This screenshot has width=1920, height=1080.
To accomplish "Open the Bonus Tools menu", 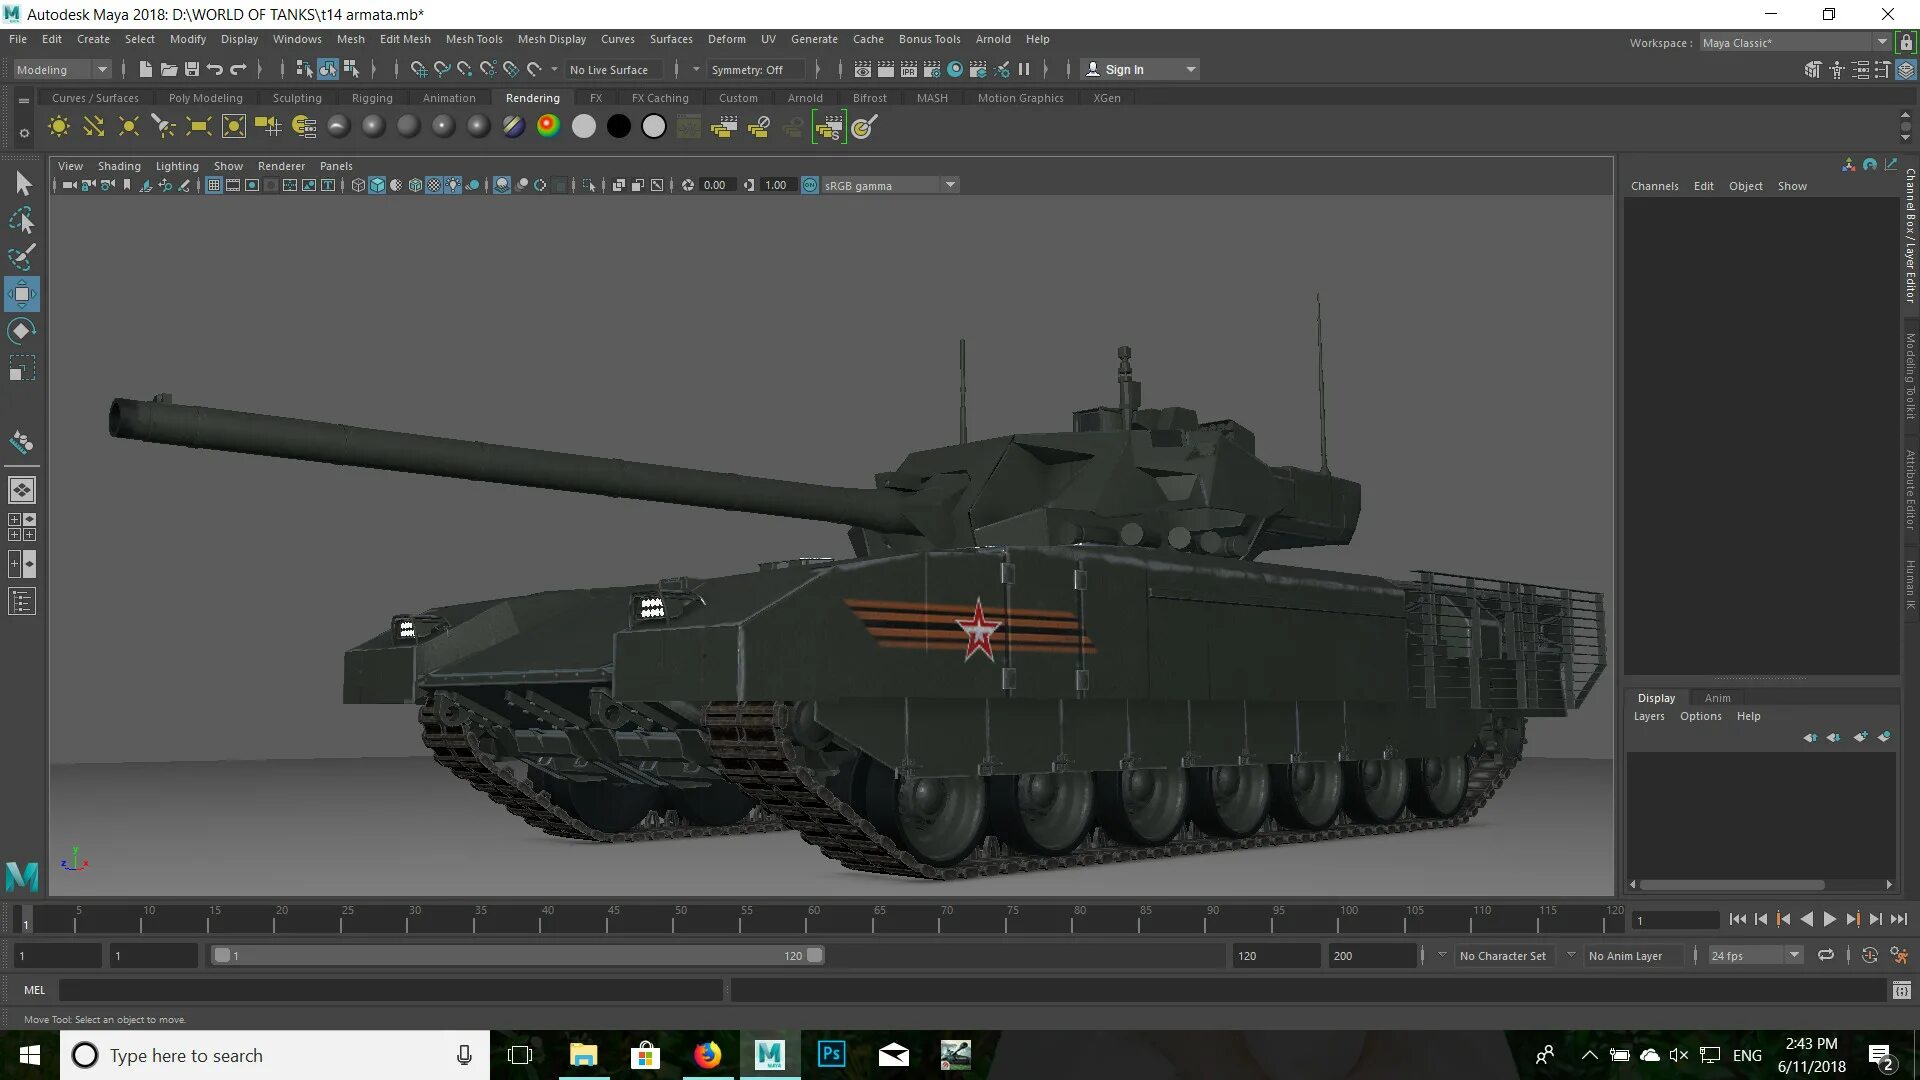I will point(929,39).
